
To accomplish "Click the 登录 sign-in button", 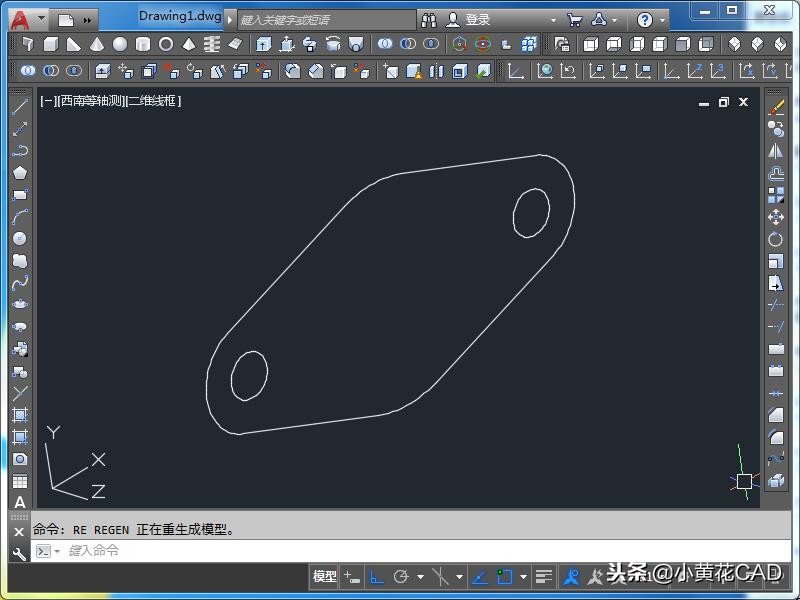I will [x=470, y=20].
